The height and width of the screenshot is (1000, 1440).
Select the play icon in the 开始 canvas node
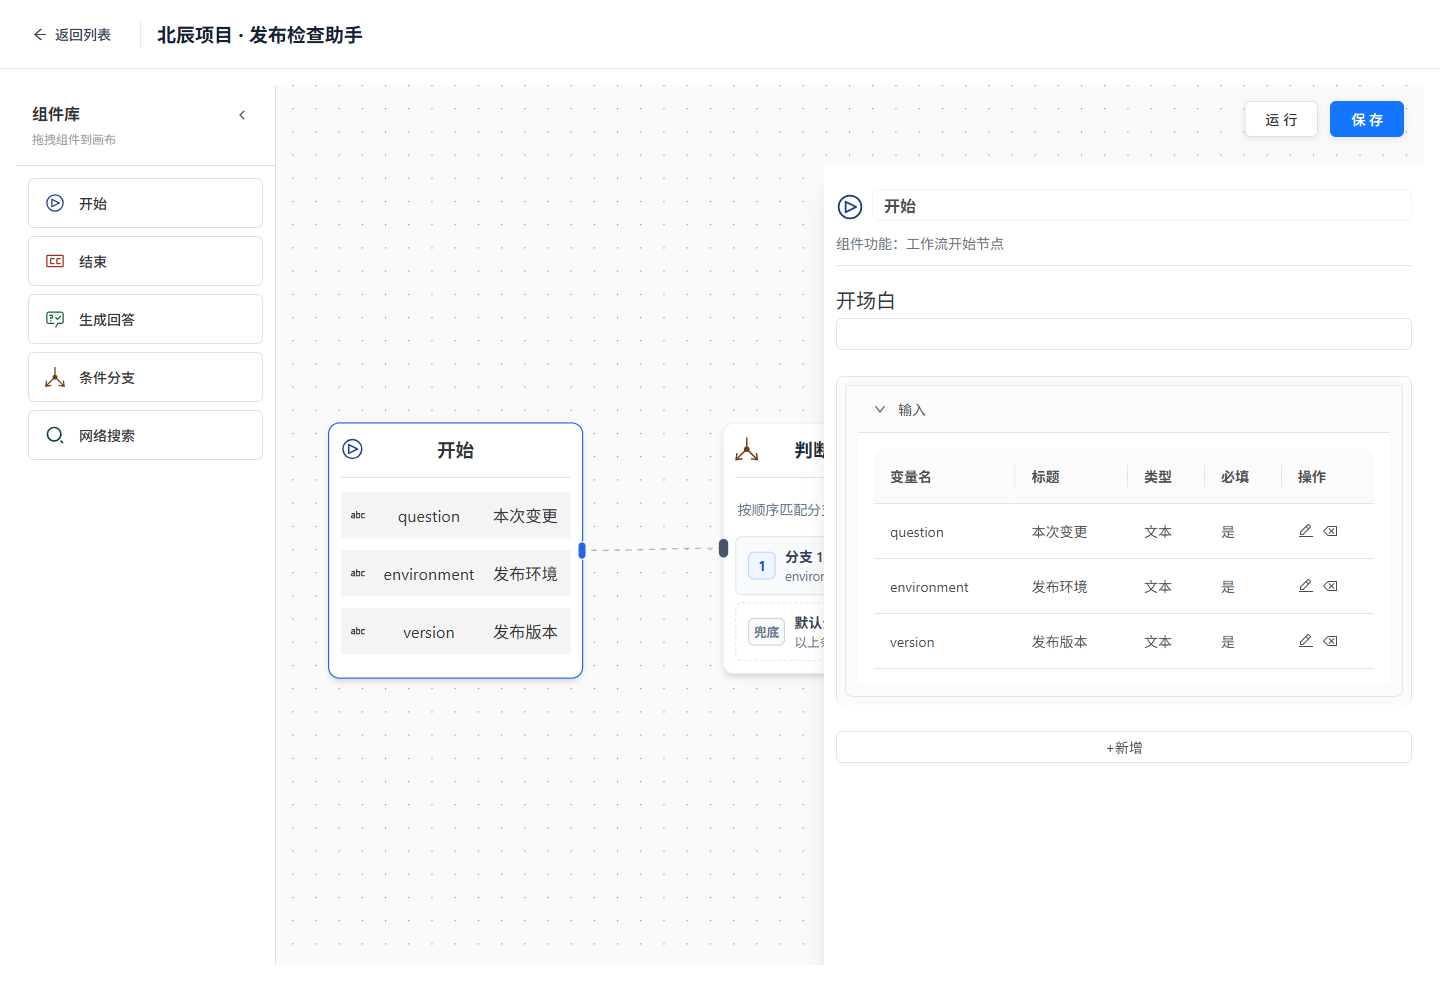[x=353, y=449]
